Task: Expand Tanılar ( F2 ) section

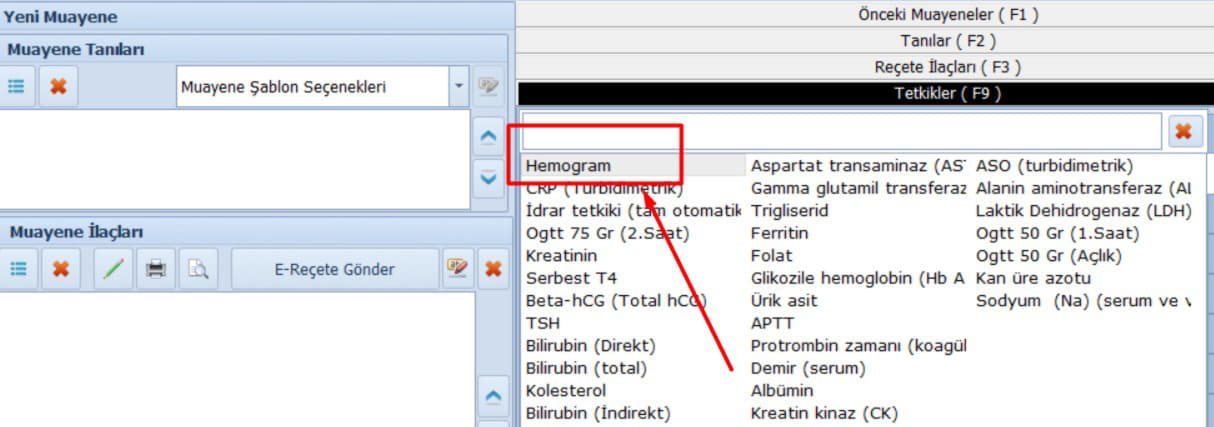Action: click(x=948, y=41)
